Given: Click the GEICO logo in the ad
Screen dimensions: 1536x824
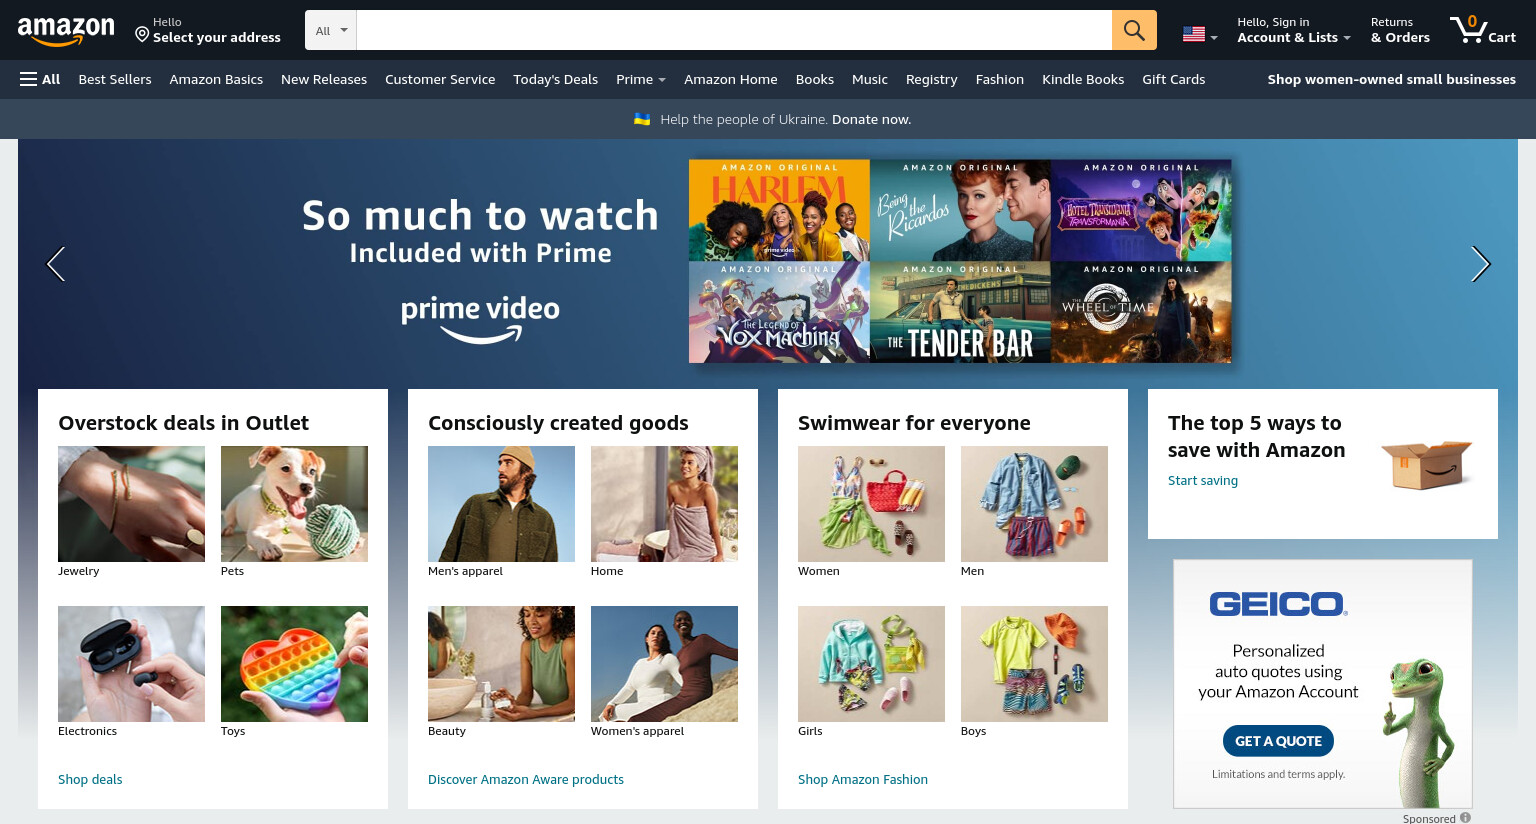Looking at the screenshot, I should (1278, 604).
